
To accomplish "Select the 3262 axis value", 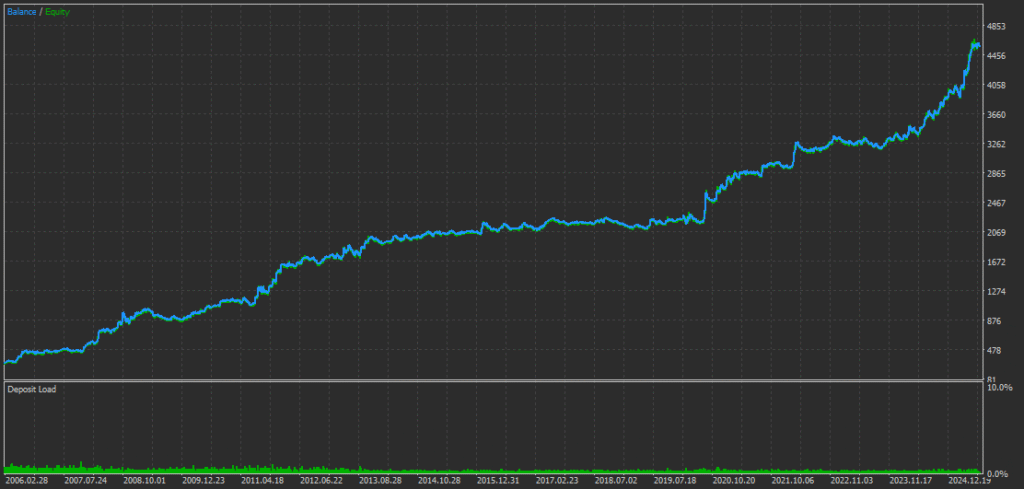I will tap(996, 144).
